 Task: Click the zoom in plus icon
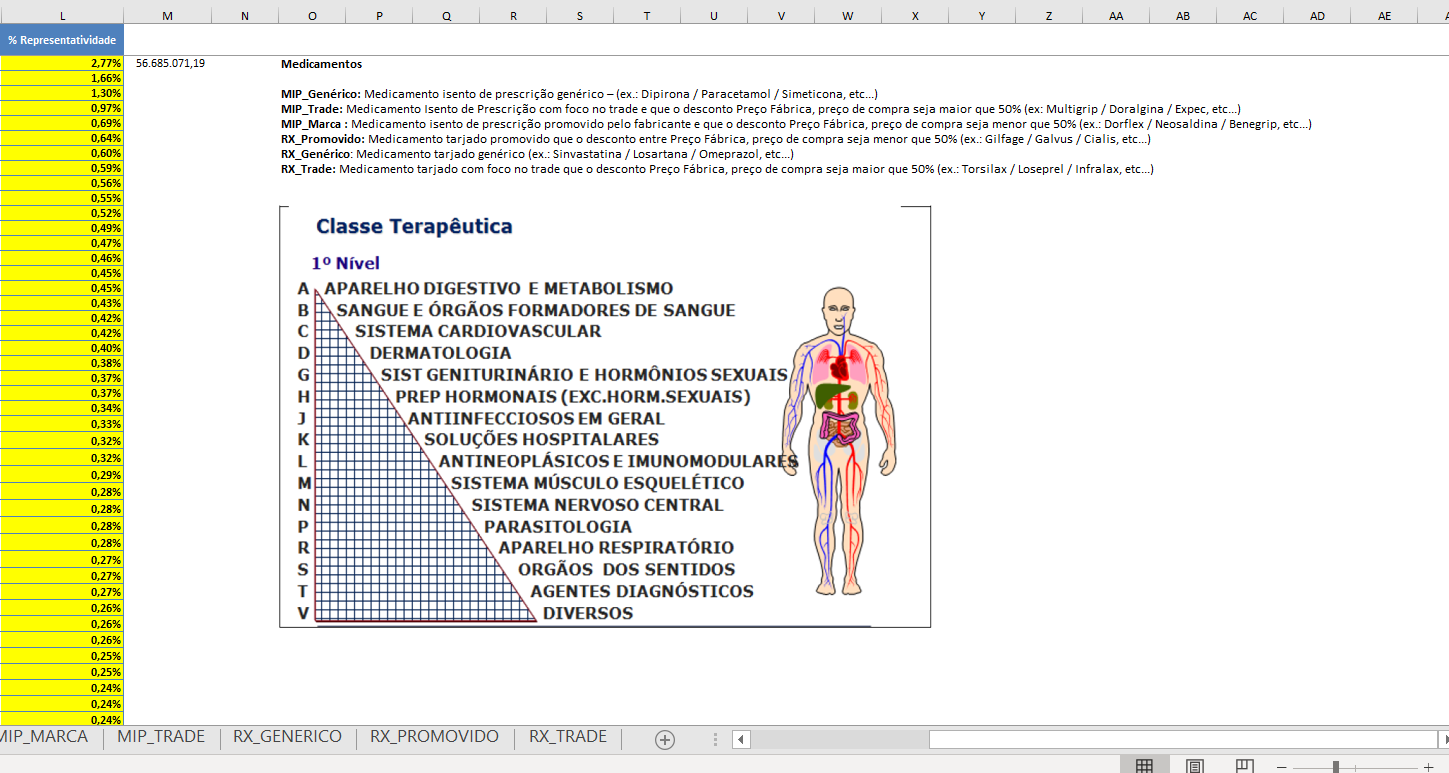(x=1428, y=767)
